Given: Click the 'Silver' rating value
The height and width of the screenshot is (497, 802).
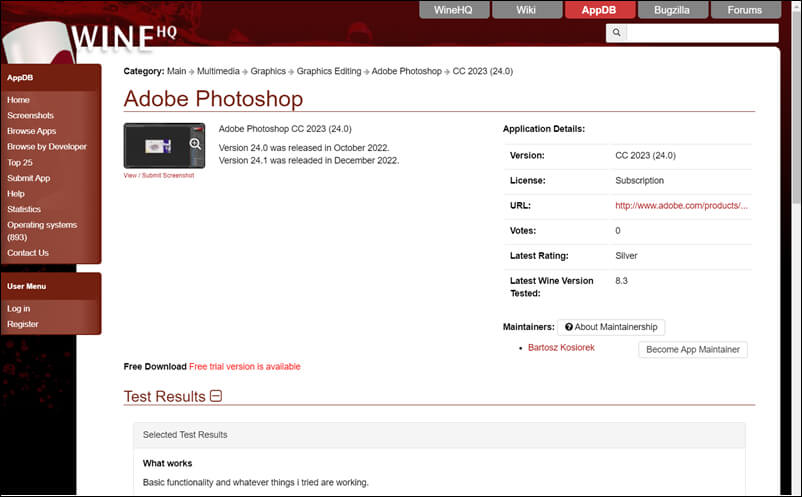Looking at the screenshot, I should click(x=626, y=256).
